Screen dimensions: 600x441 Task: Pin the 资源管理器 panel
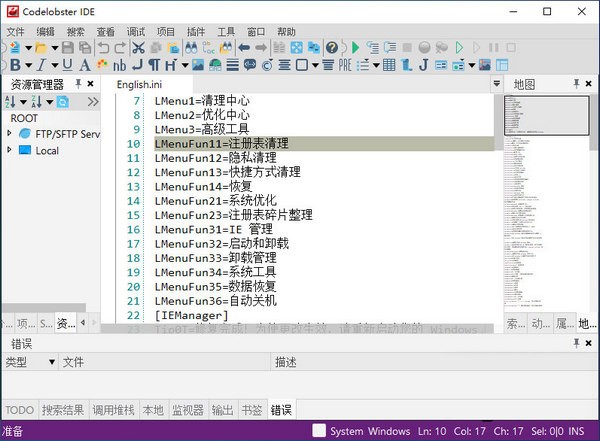pyautogui.click(x=76, y=84)
